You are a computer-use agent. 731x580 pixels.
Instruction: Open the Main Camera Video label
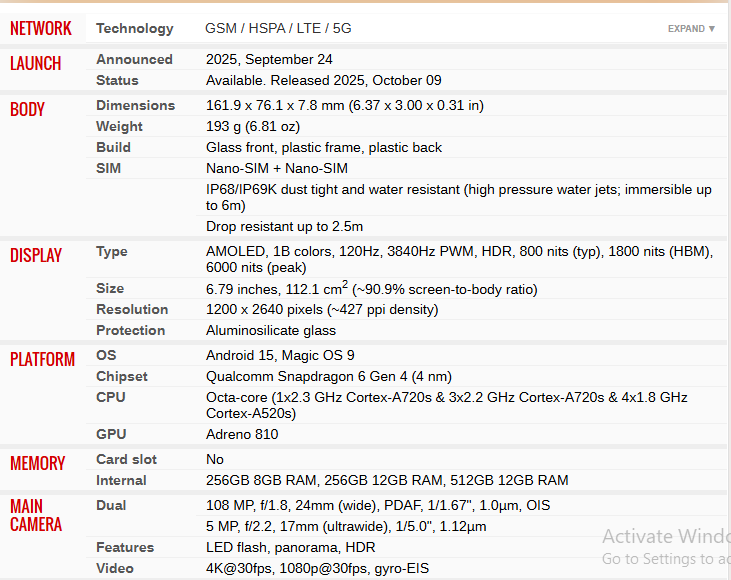click(115, 568)
